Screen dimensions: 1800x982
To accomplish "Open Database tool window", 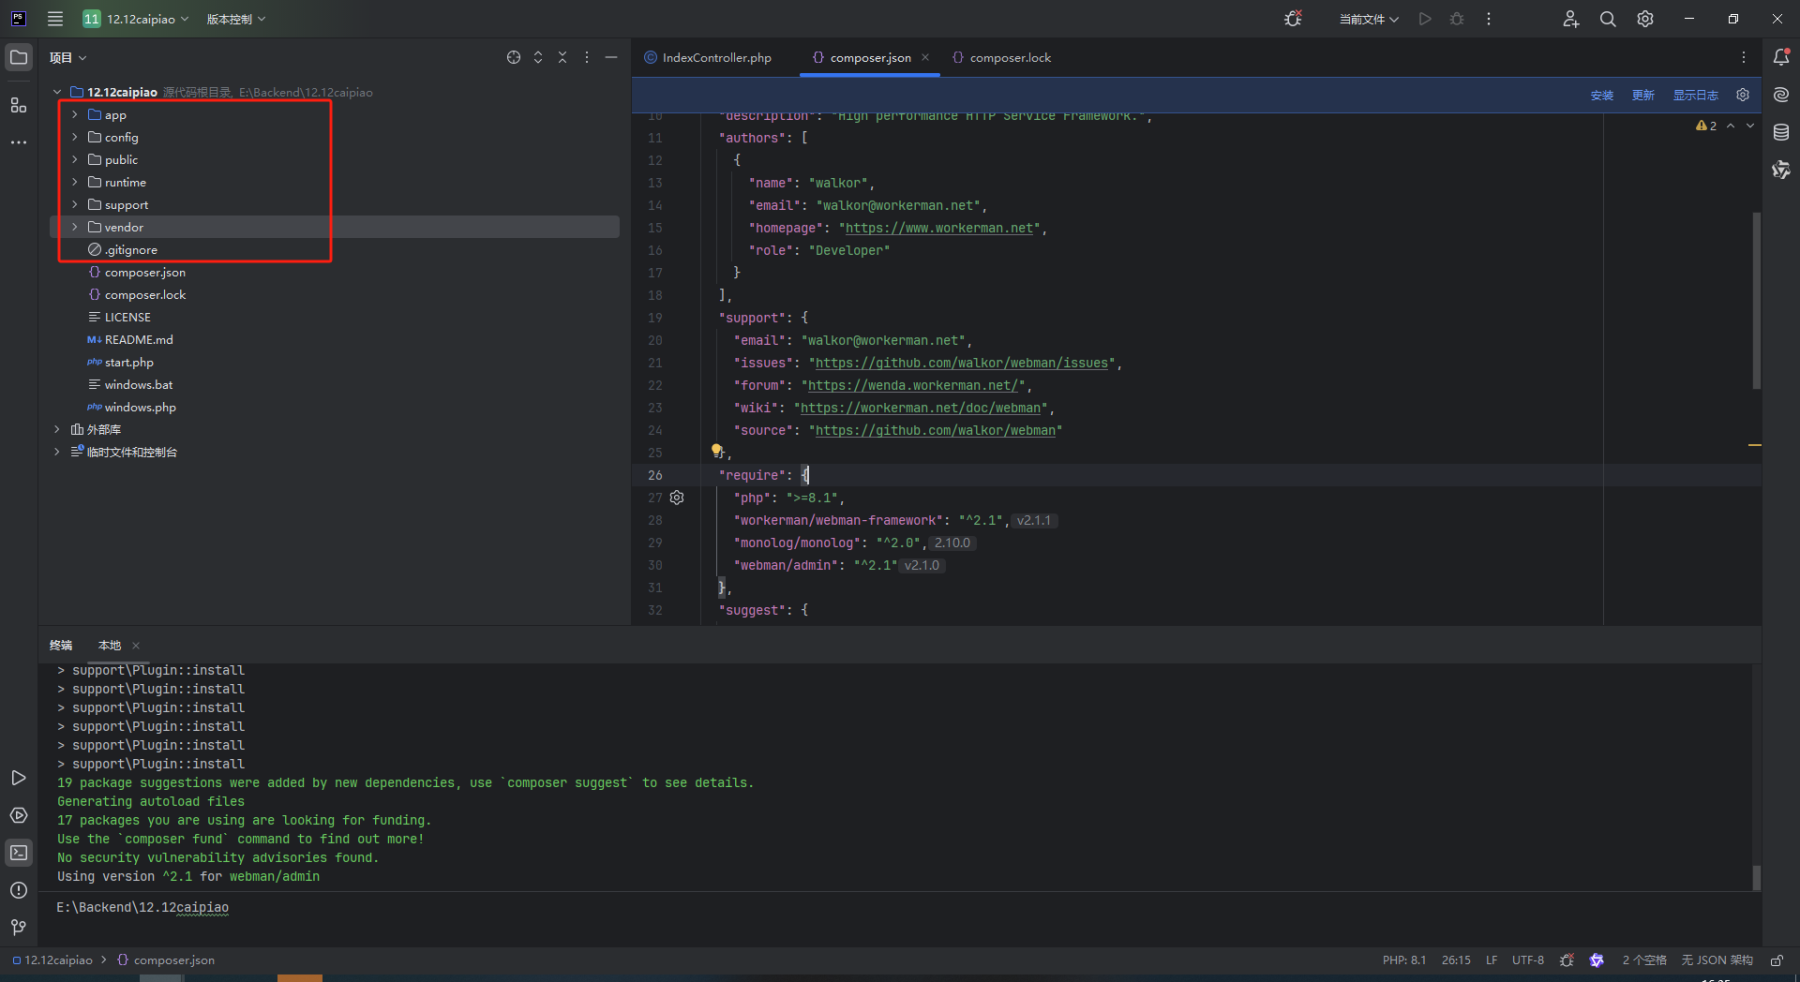I will coord(1781,132).
